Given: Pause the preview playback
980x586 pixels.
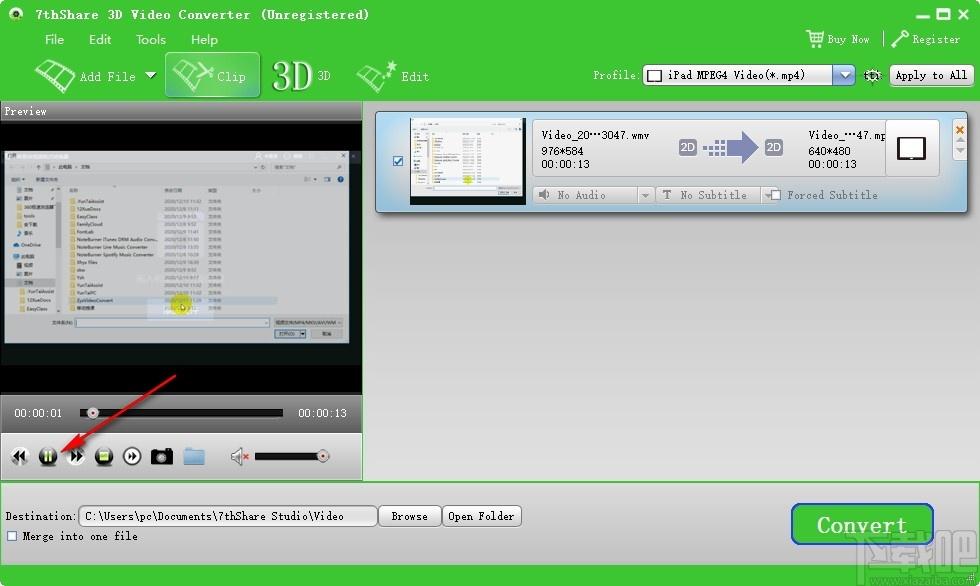Looking at the screenshot, I should (48, 457).
